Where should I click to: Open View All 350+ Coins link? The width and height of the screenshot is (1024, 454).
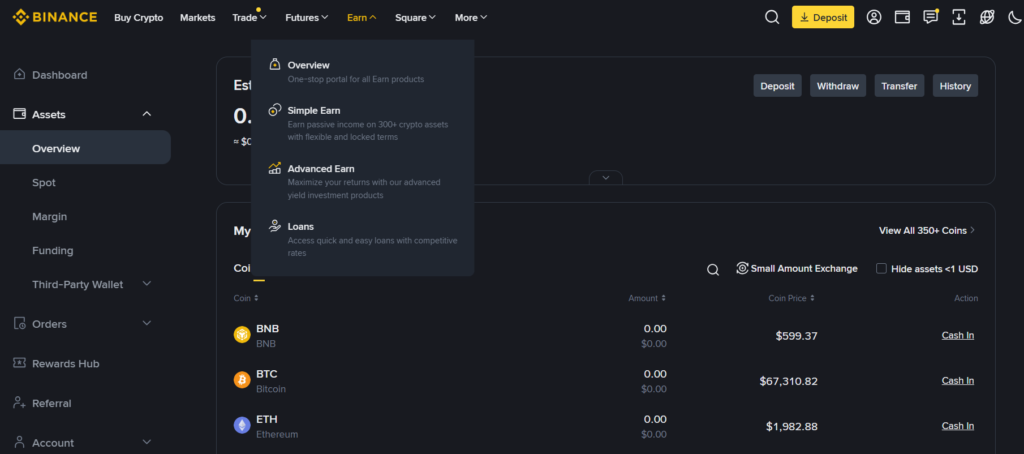(x=926, y=230)
